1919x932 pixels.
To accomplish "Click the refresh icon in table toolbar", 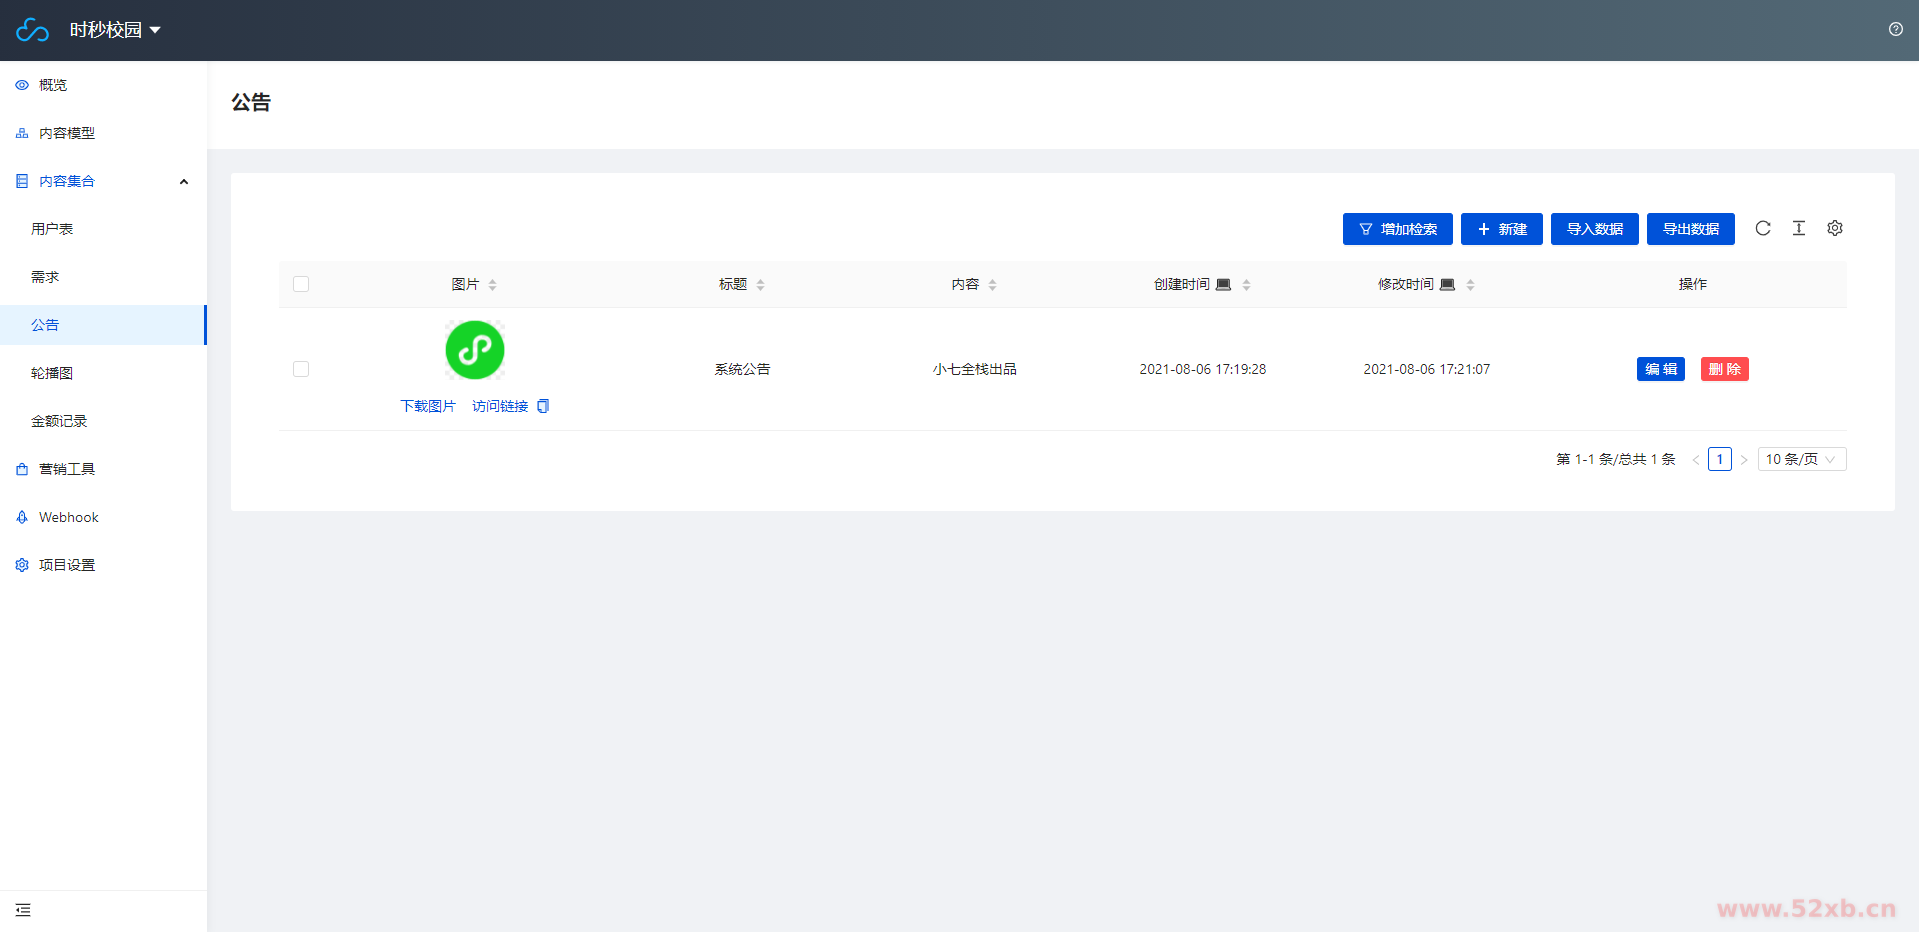I will [1762, 229].
